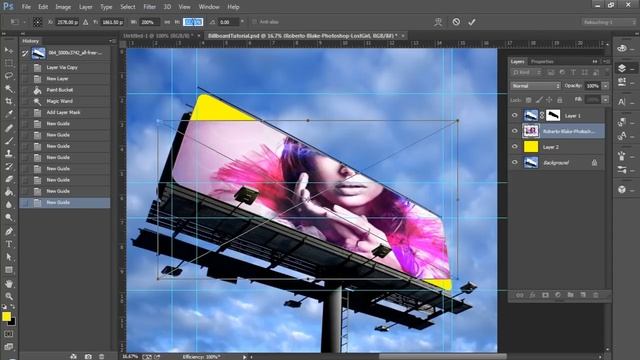
Task: Select the Path Selection arrow tool
Action: 9,257
